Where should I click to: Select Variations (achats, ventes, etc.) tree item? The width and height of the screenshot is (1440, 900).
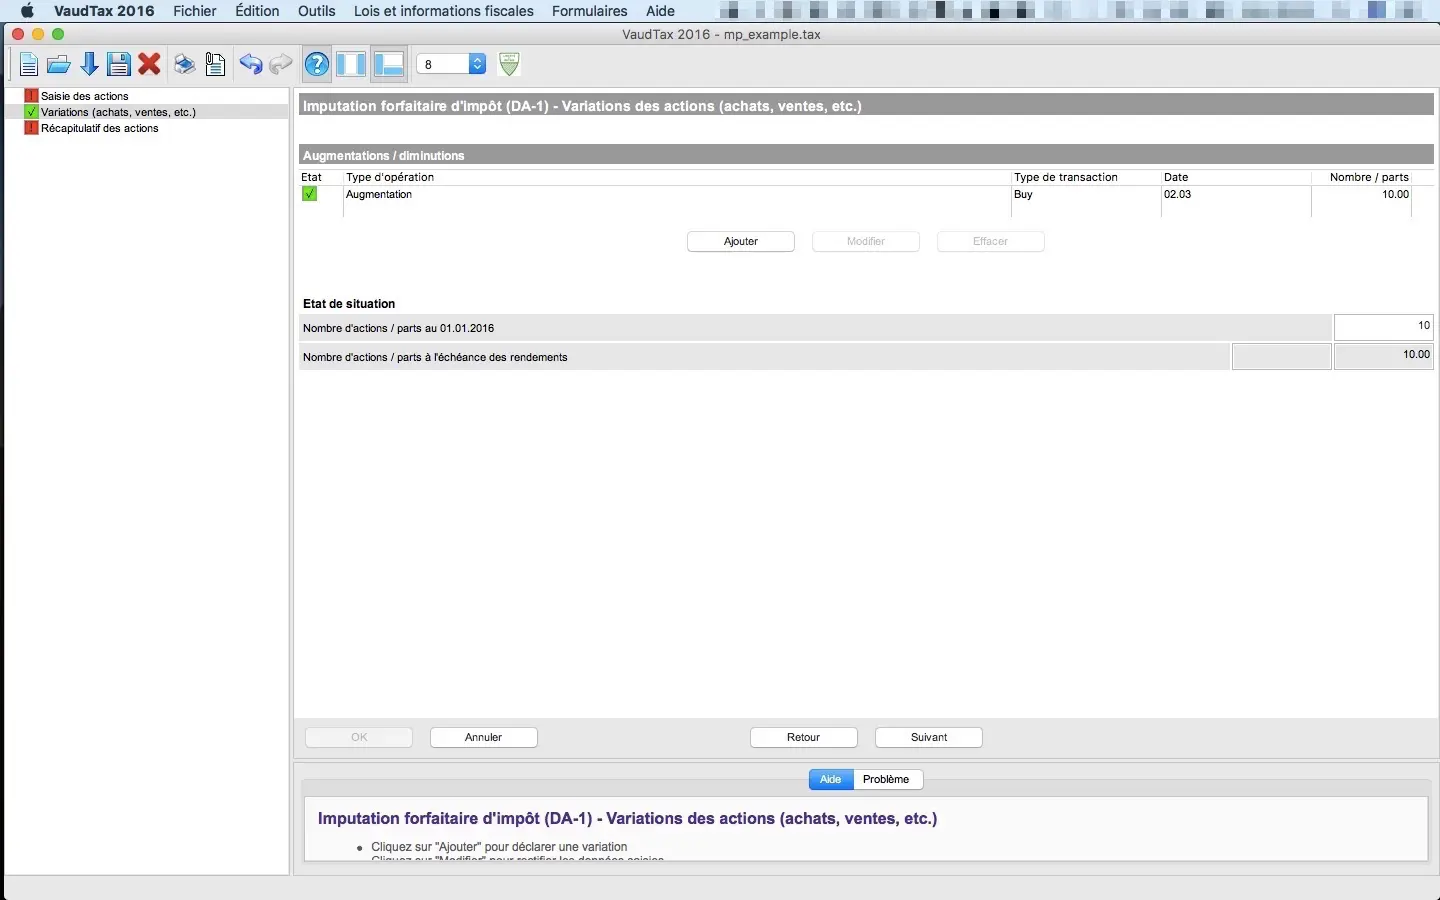coord(118,112)
